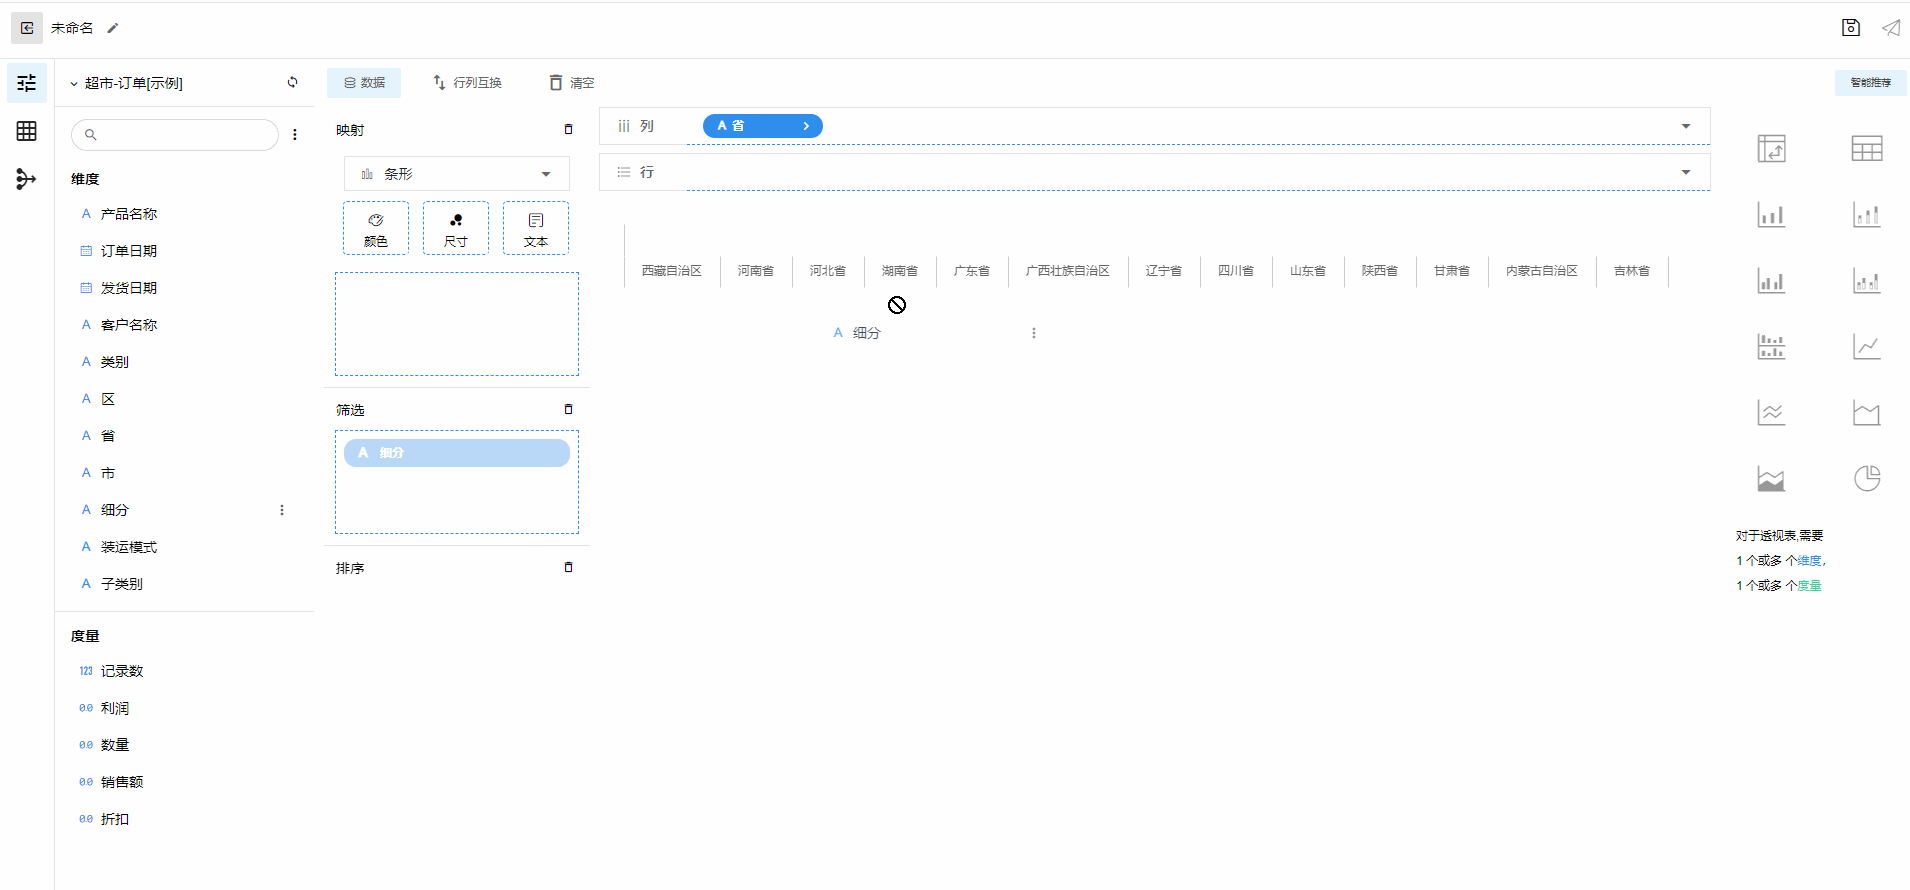Select the pivot table chart type

(x=1772, y=149)
